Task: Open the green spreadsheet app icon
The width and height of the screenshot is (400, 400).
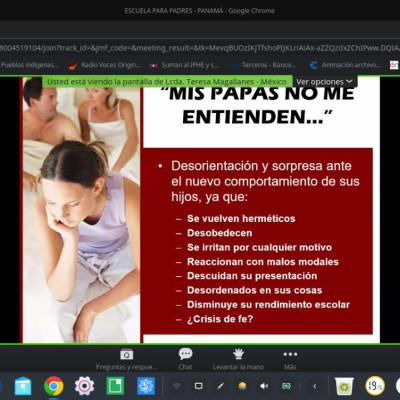Action: pos(115,386)
